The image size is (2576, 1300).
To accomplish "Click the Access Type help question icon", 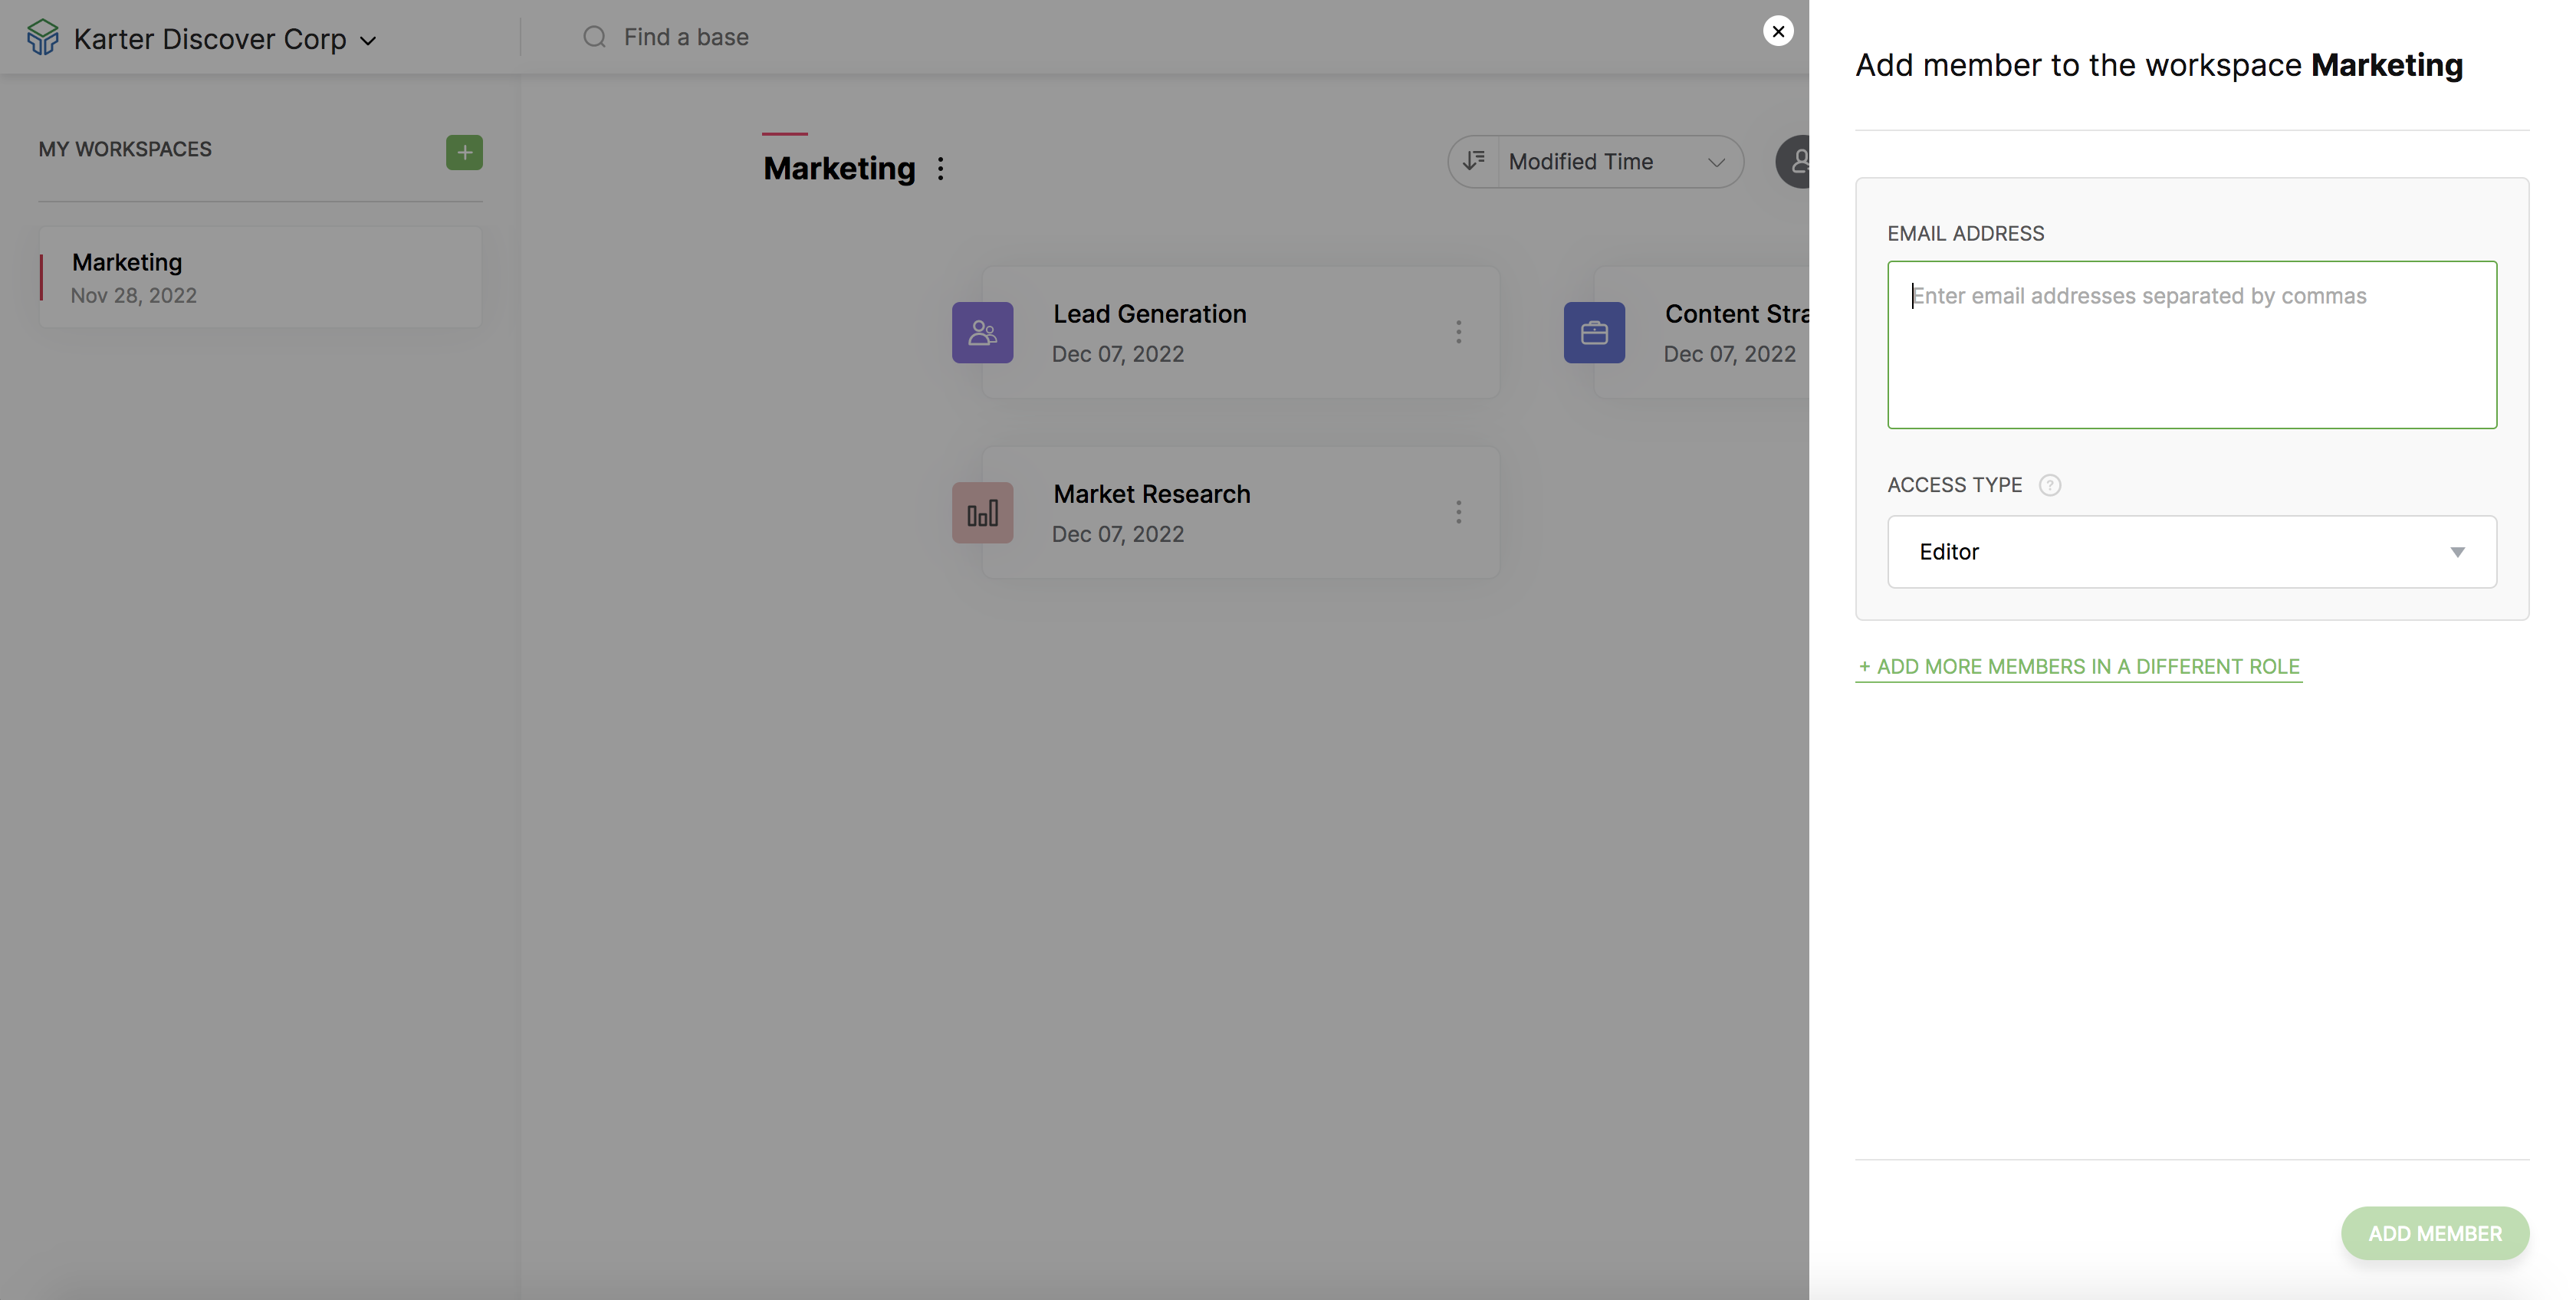I will [x=2049, y=485].
